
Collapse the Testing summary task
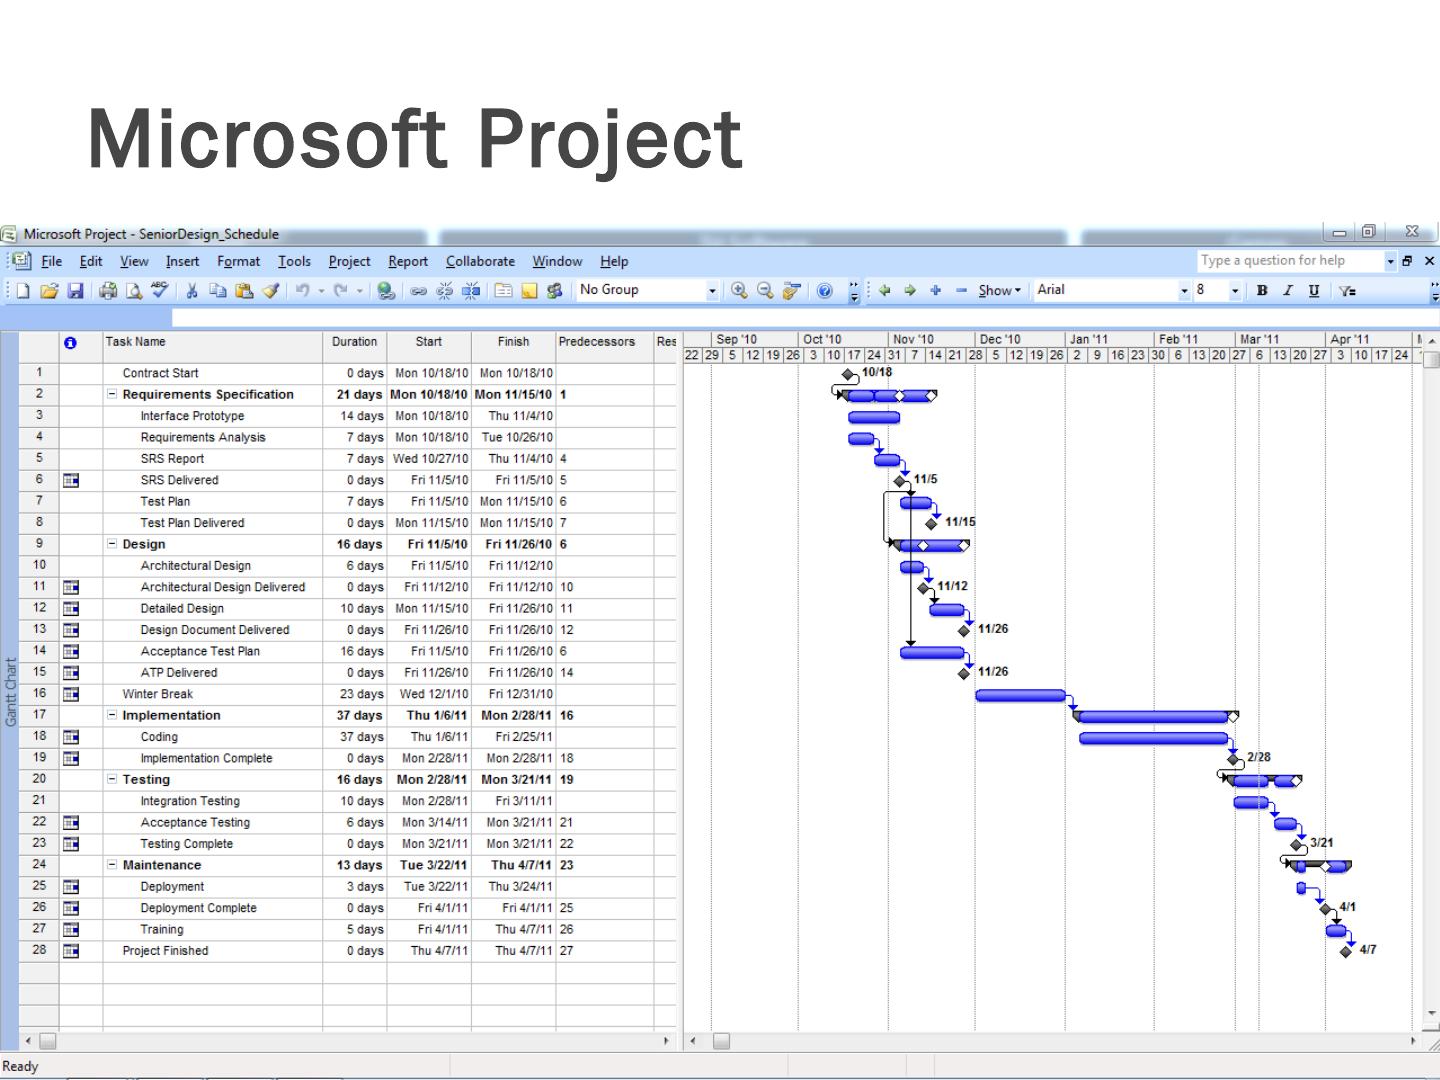(x=112, y=780)
